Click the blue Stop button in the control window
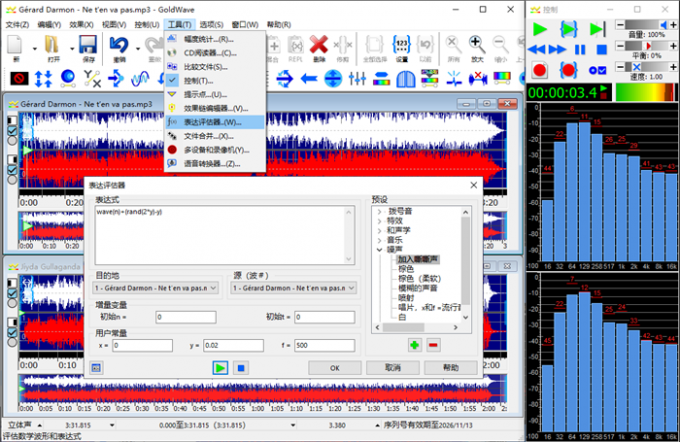 (602, 49)
